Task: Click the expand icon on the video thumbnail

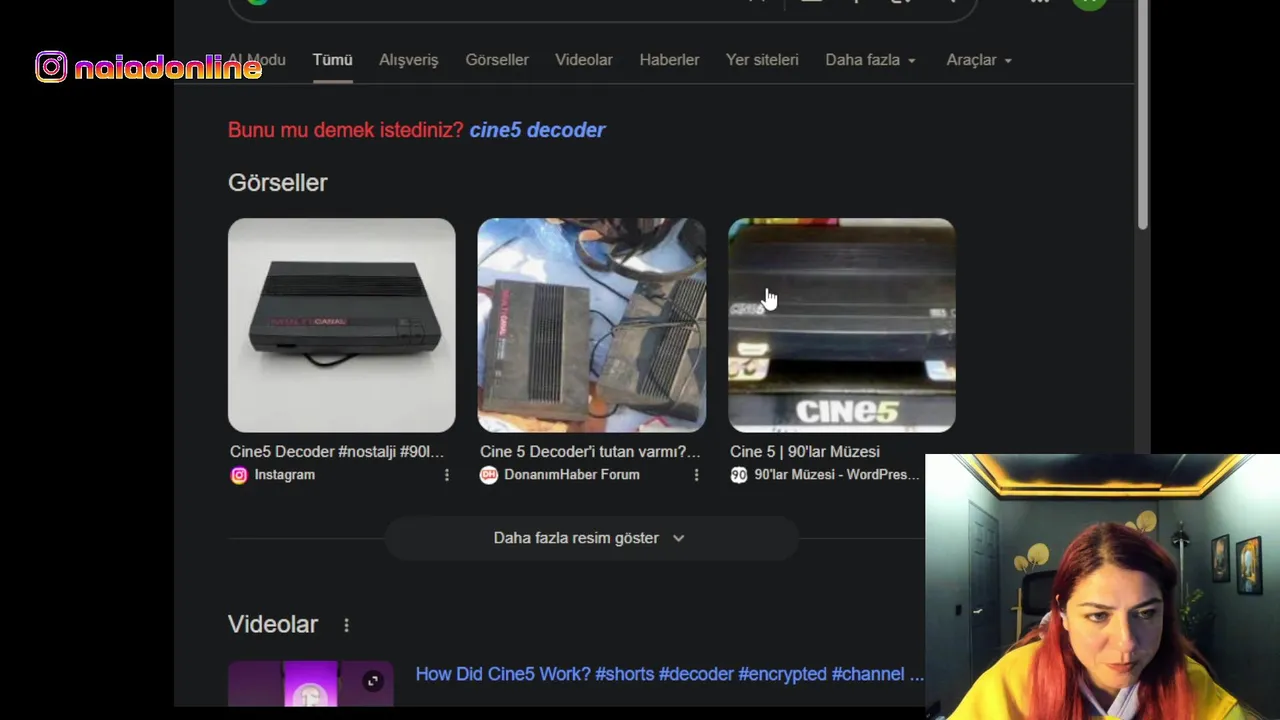Action: [x=373, y=681]
